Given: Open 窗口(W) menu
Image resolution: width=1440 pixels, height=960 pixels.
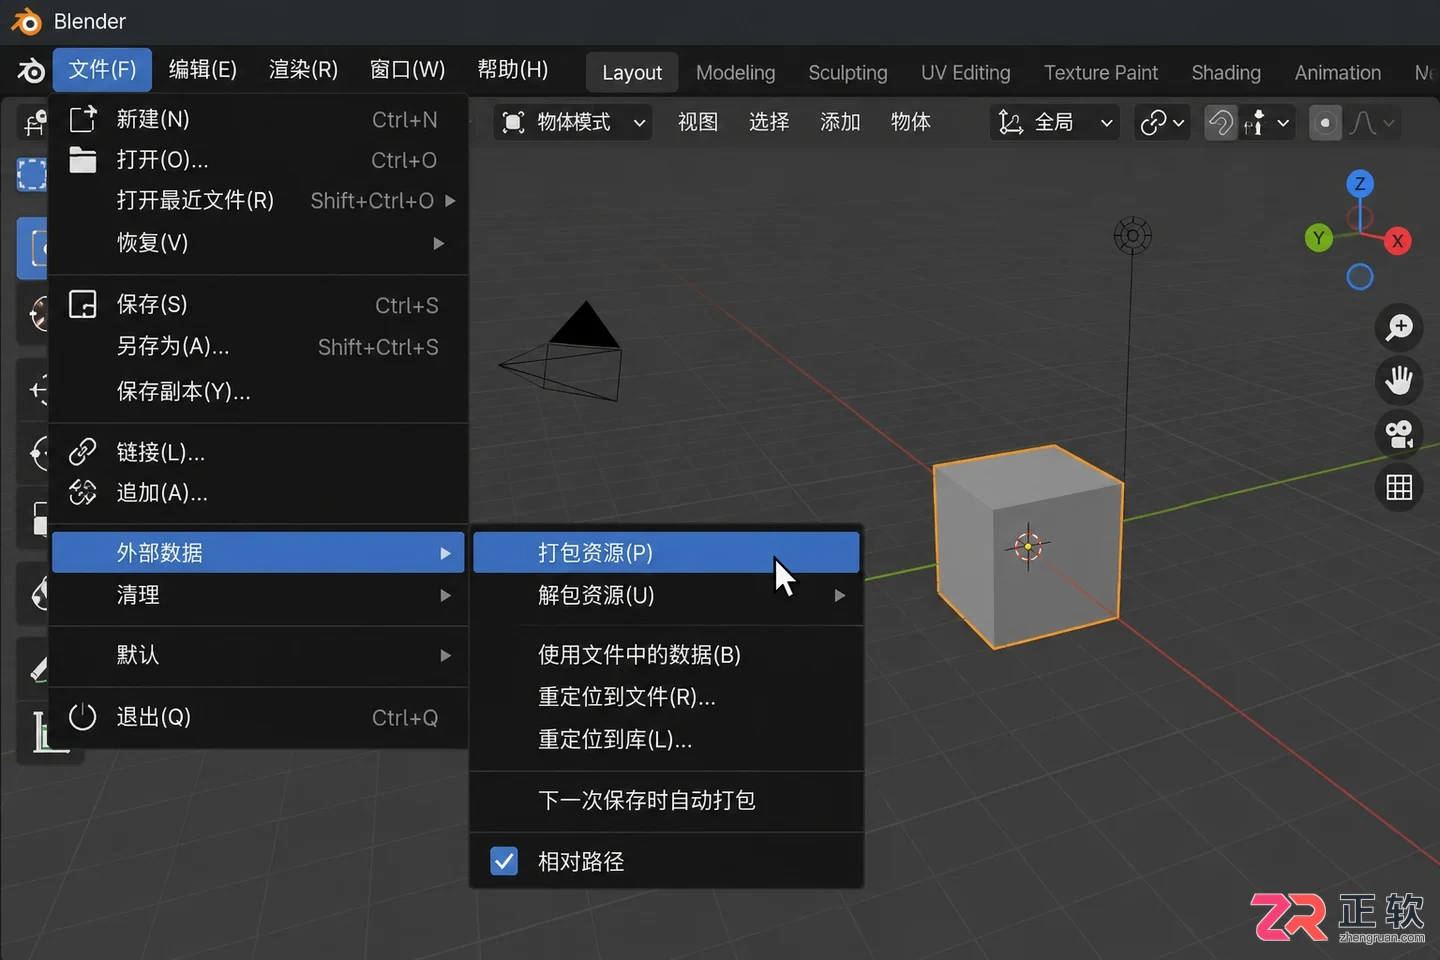Looking at the screenshot, I should (408, 70).
